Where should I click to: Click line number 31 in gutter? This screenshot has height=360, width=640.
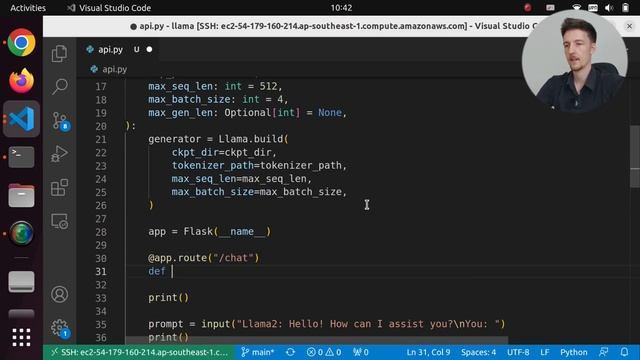101,271
